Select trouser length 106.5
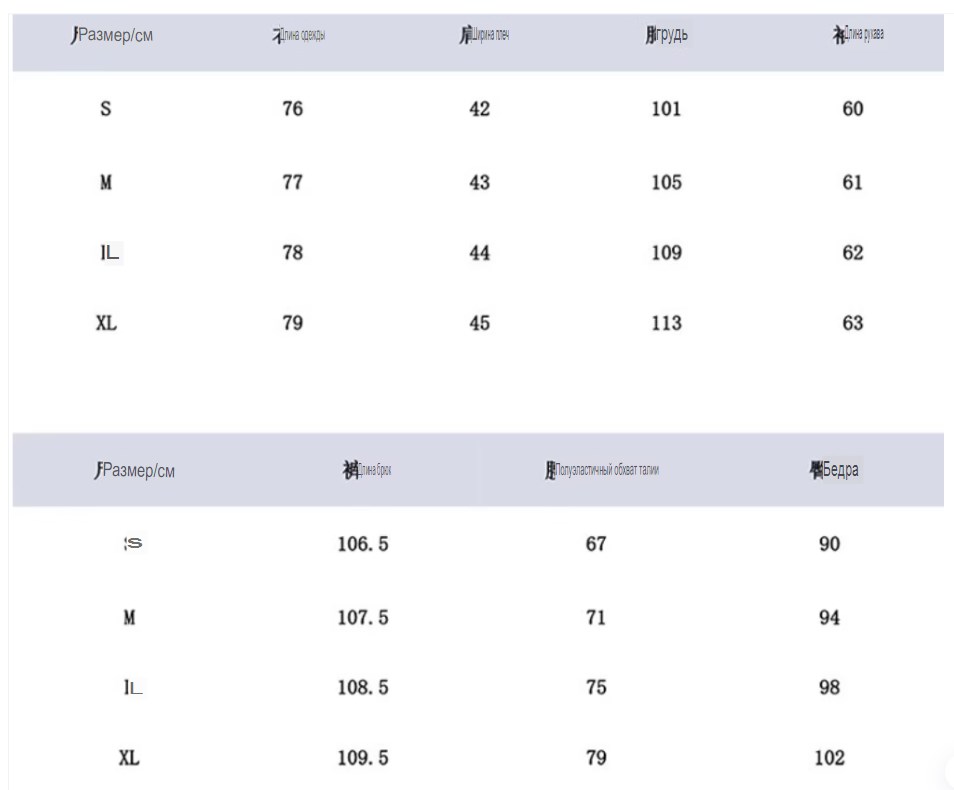Viewport: 954px width, 790px height. pyautogui.click(x=363, y=544)
